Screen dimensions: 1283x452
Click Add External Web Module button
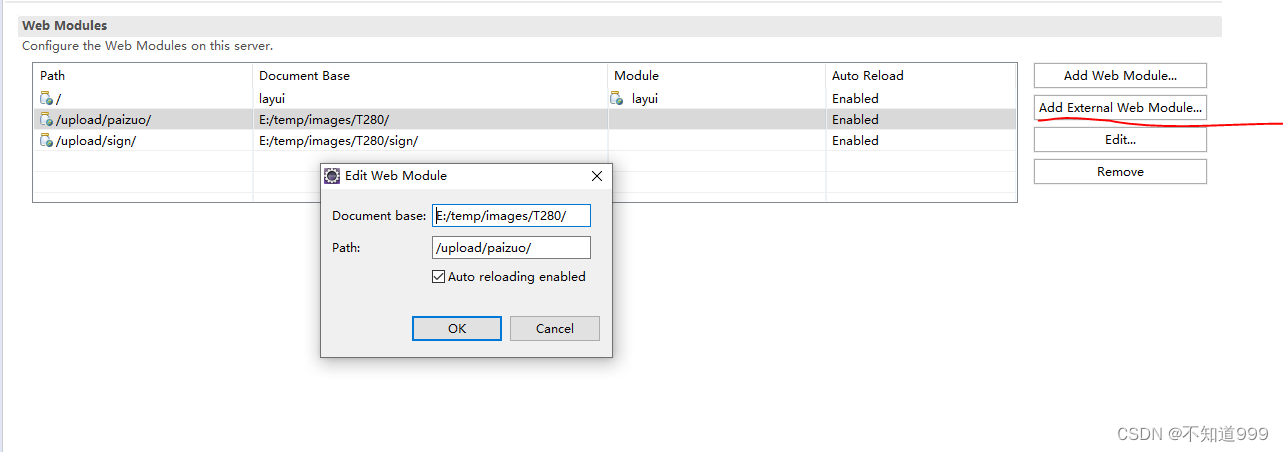pyautogui.click(x=1120, y=107)
